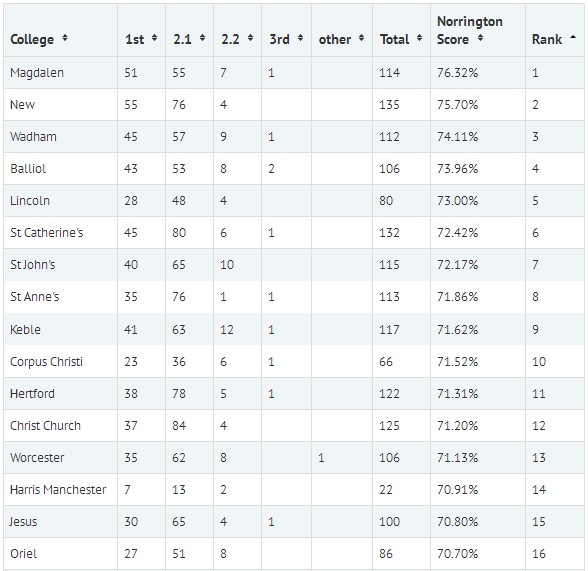Click sort icon next to other header
Image resolution: width=588 pixels, height=571 pixels.
tap(361, 38)
